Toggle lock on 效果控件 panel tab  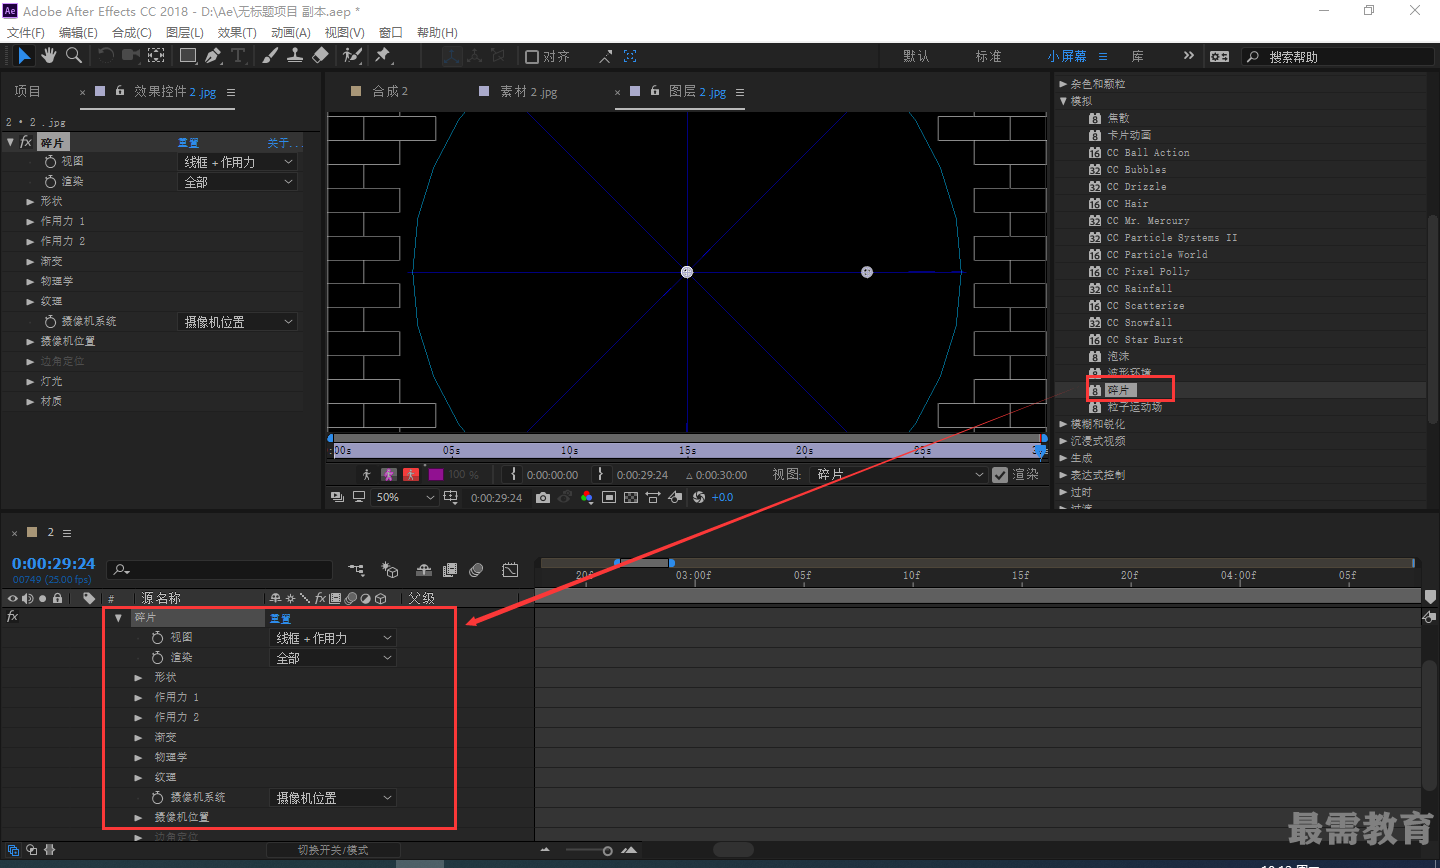coord(120,91)
